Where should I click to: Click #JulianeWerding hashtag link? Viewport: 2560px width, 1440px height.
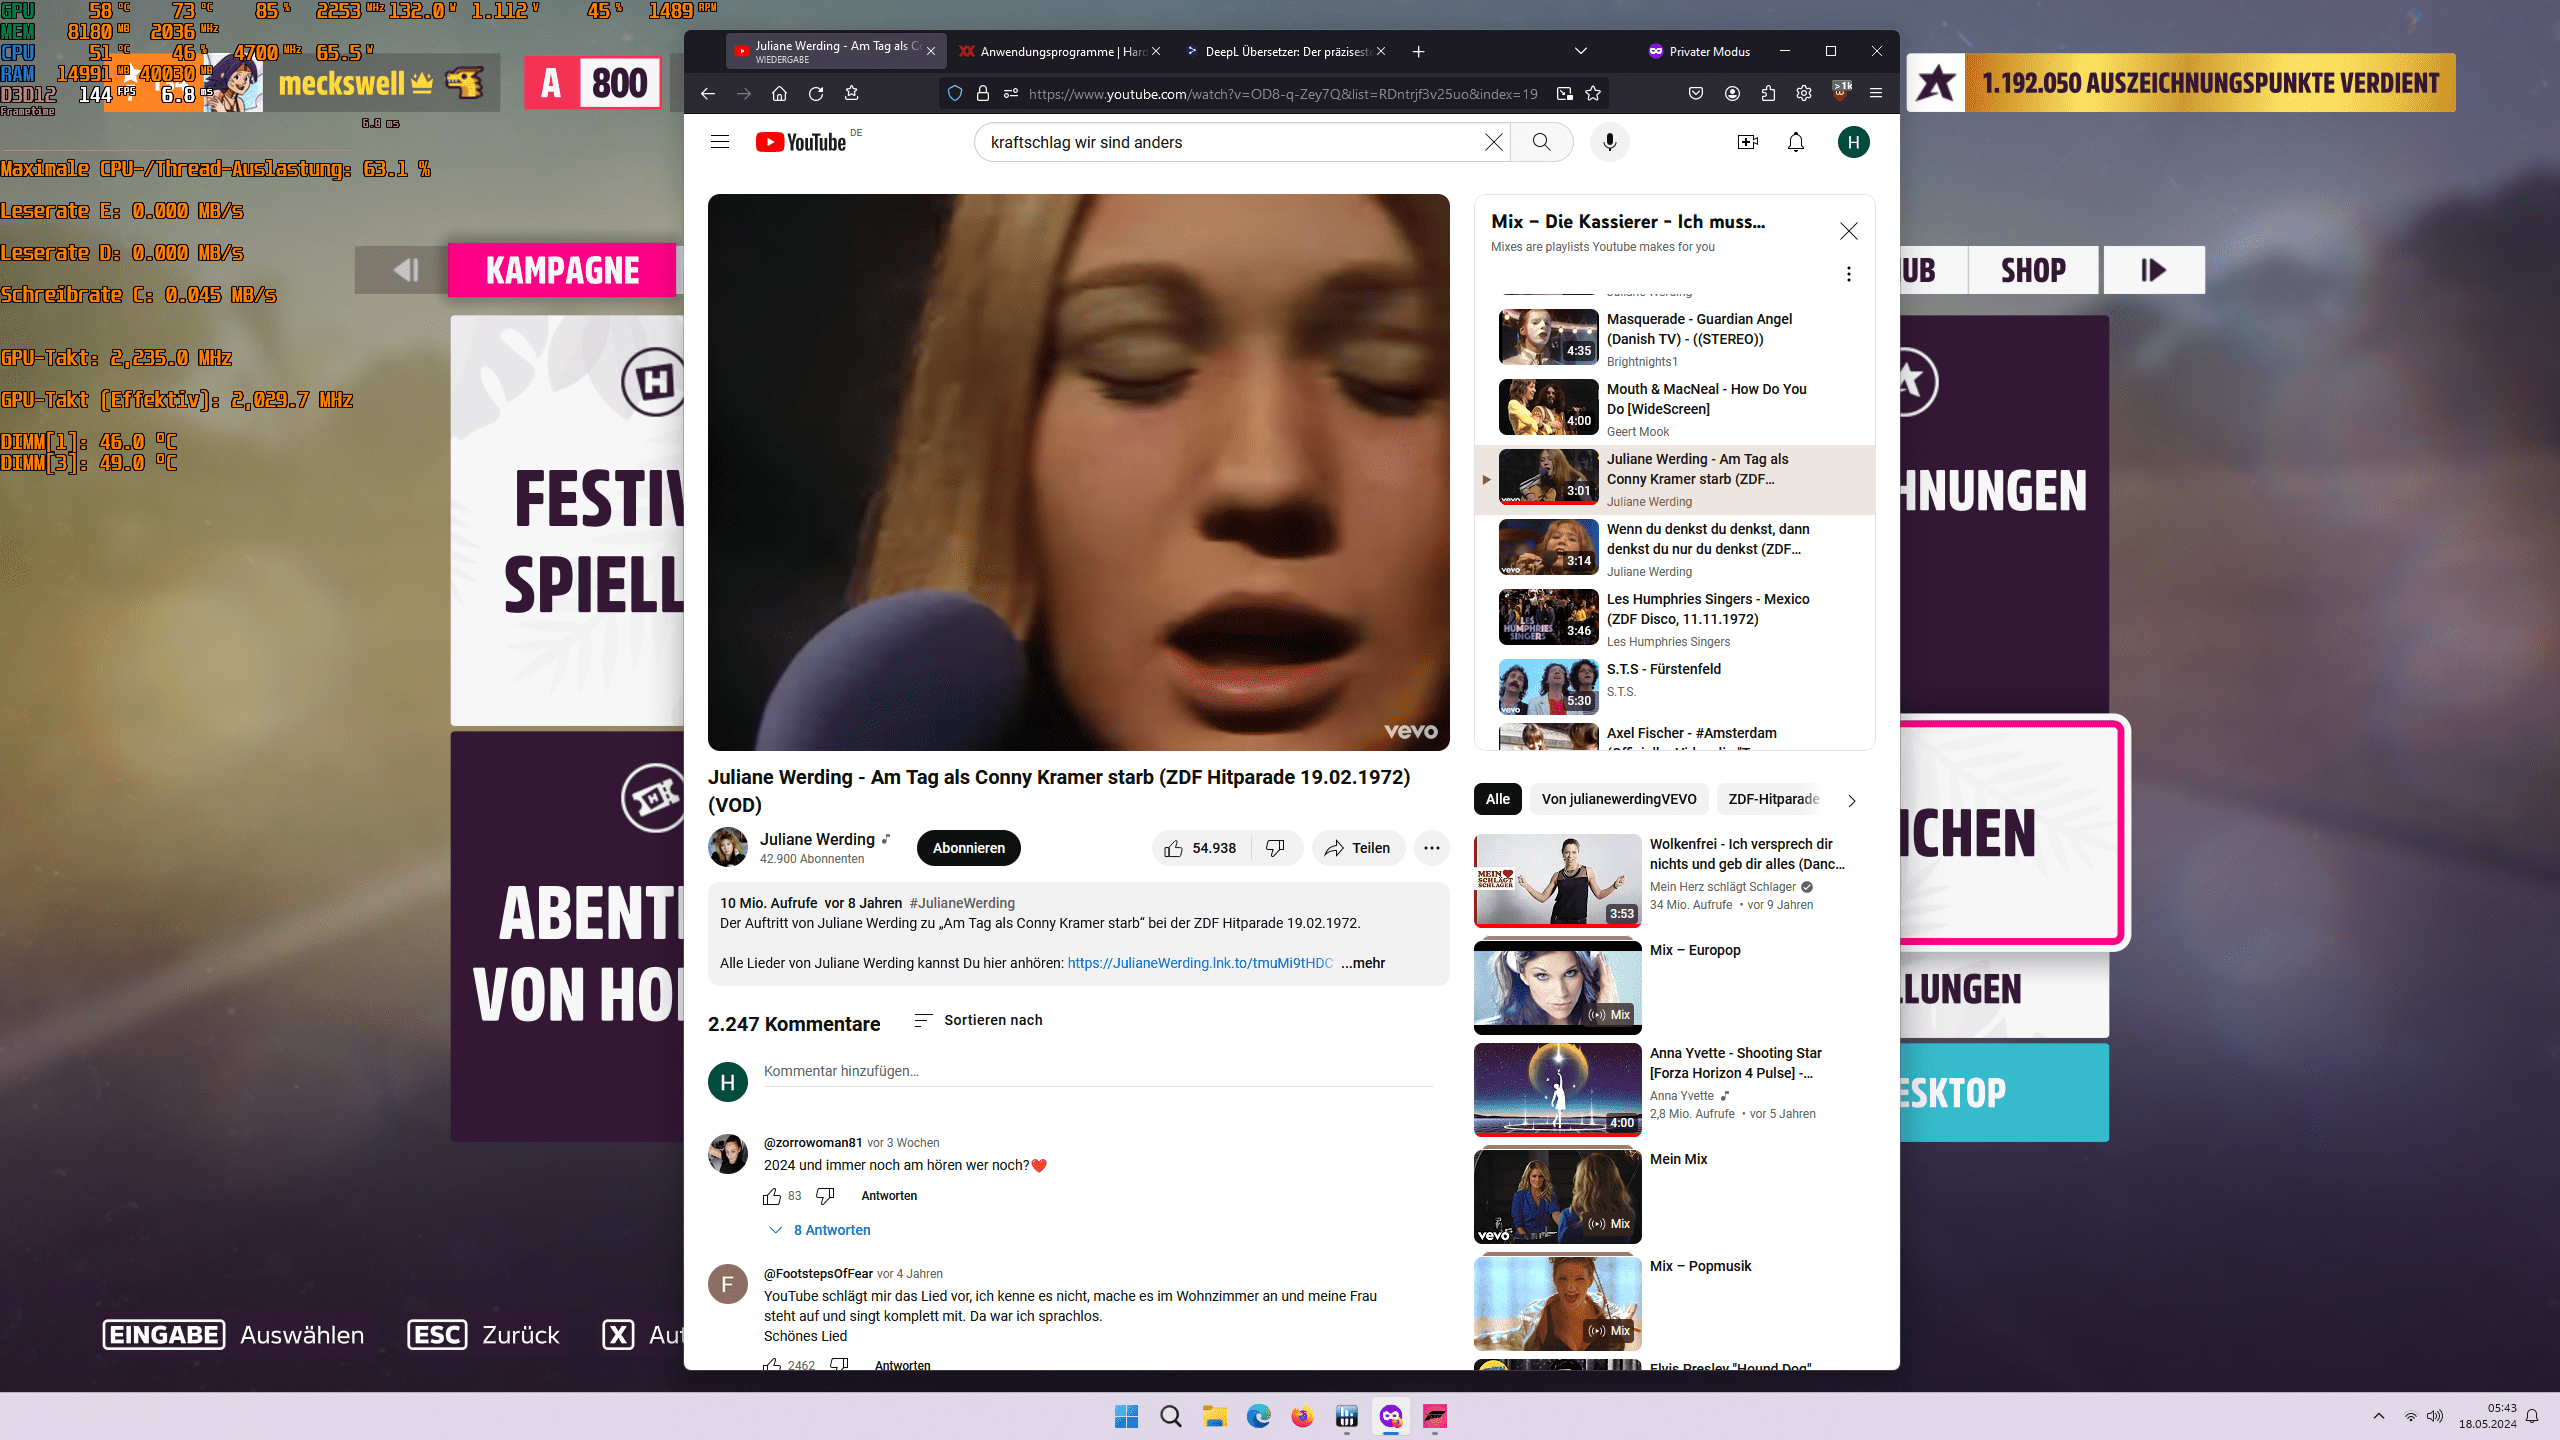coord(962,903)
